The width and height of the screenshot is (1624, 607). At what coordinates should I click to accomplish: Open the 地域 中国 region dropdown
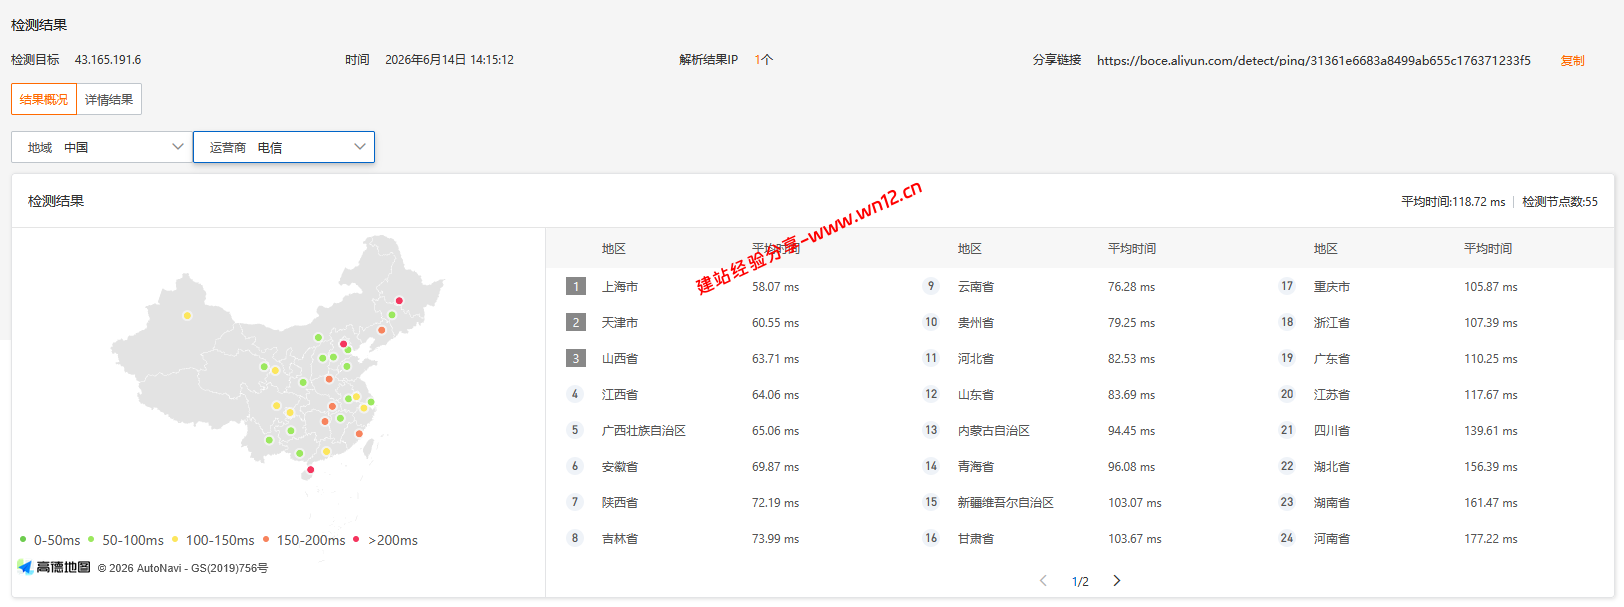101,147
